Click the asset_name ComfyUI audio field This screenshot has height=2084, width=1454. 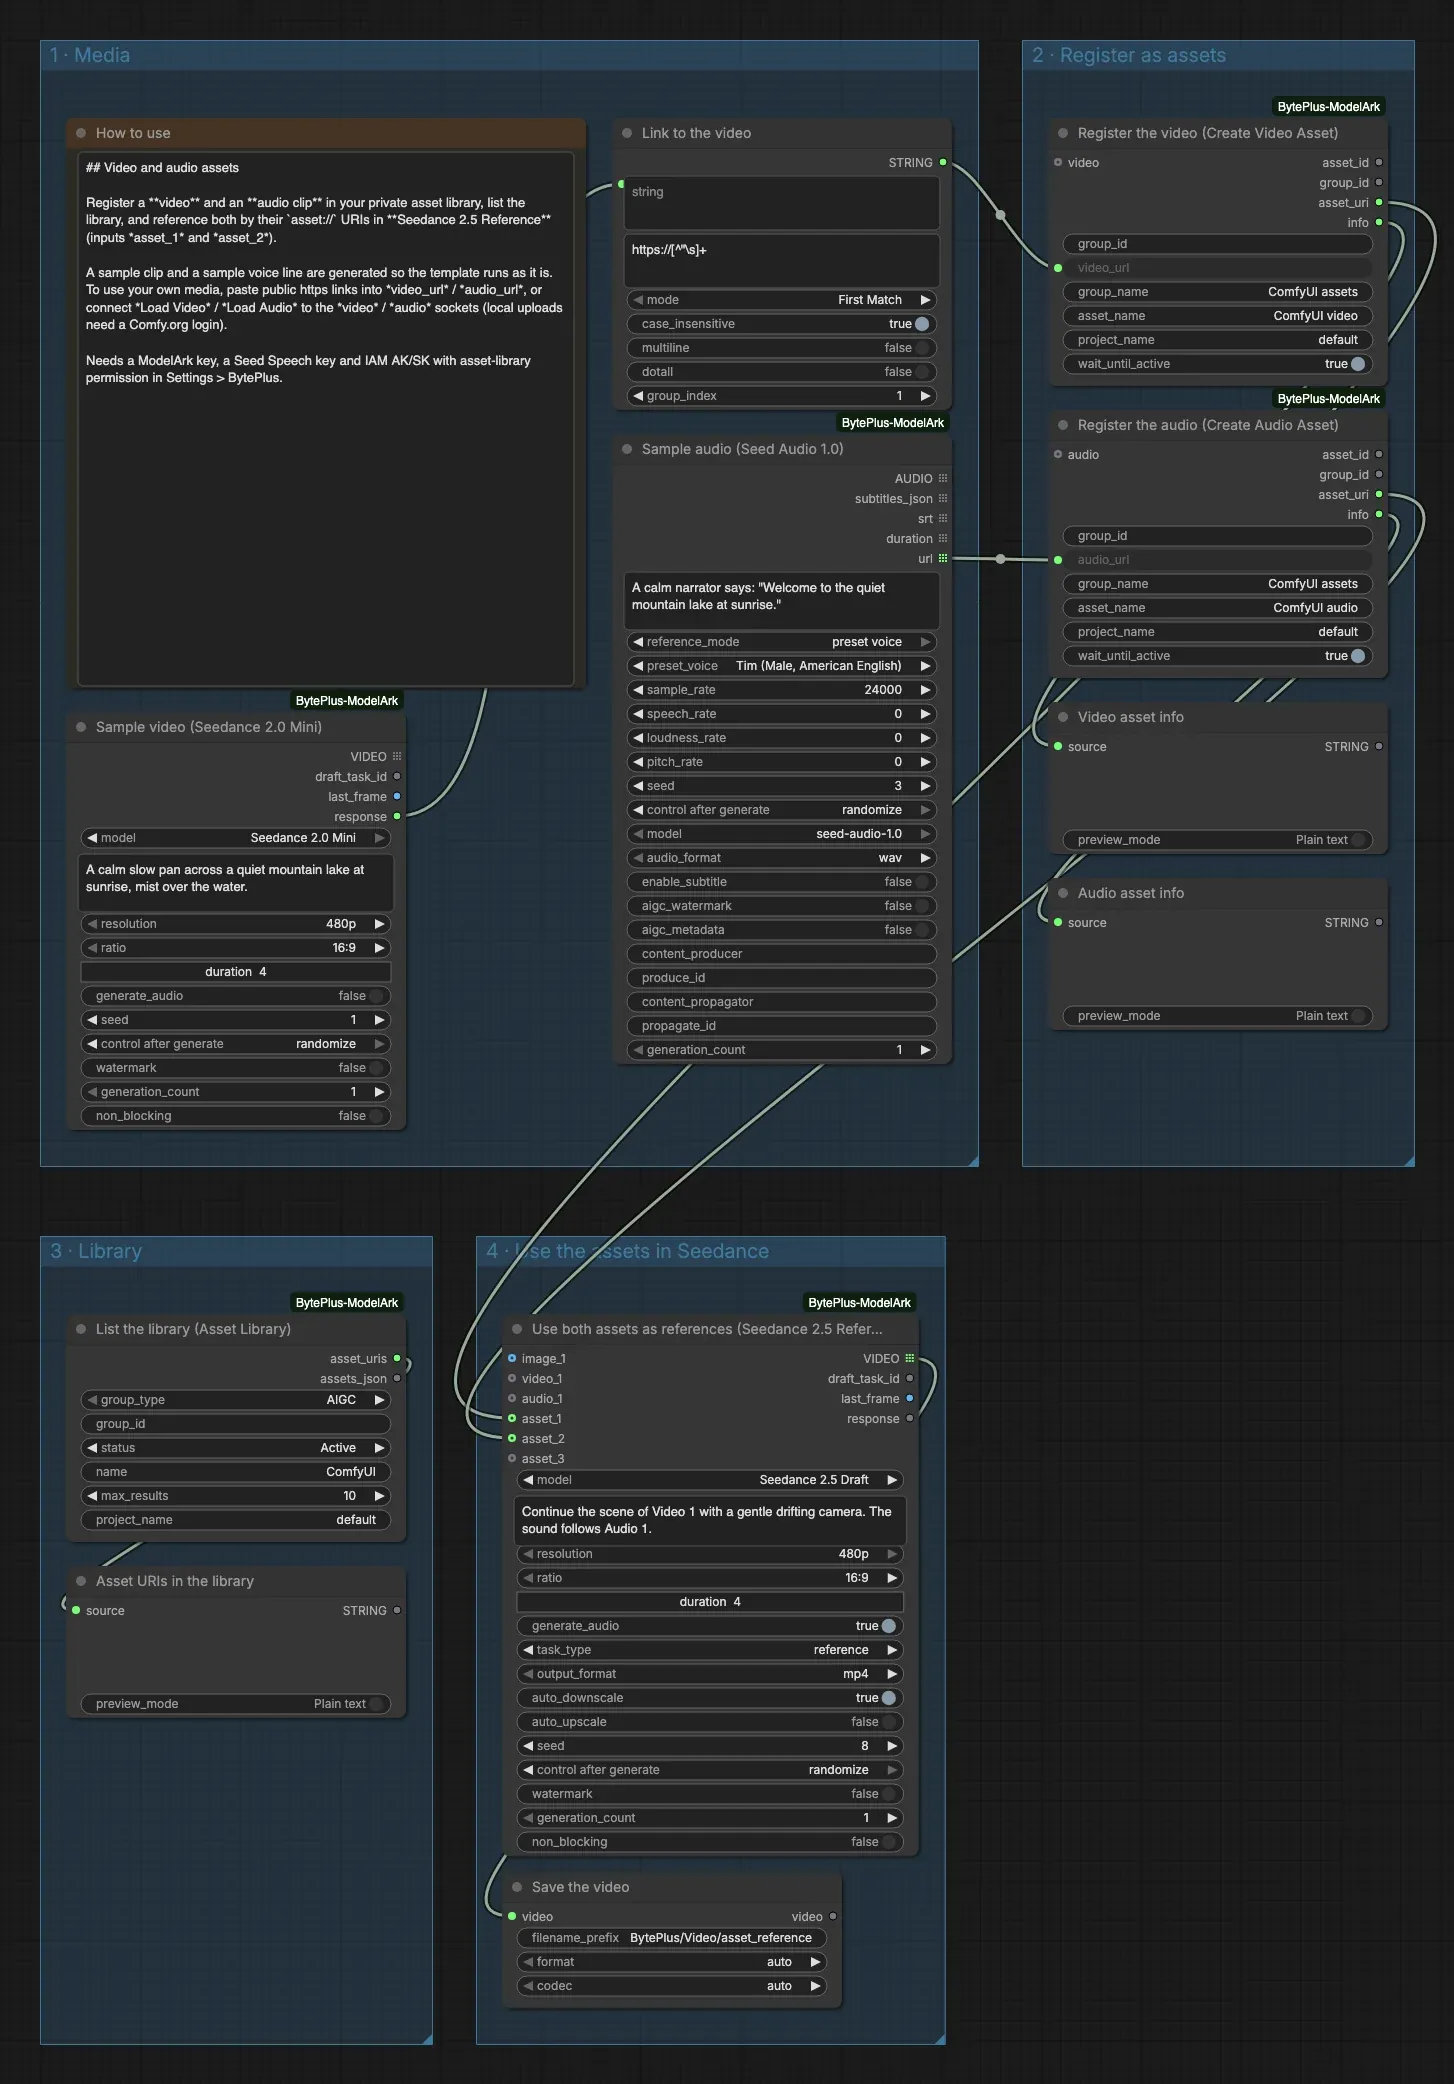pyautogui.click(x=1218, y=608)
